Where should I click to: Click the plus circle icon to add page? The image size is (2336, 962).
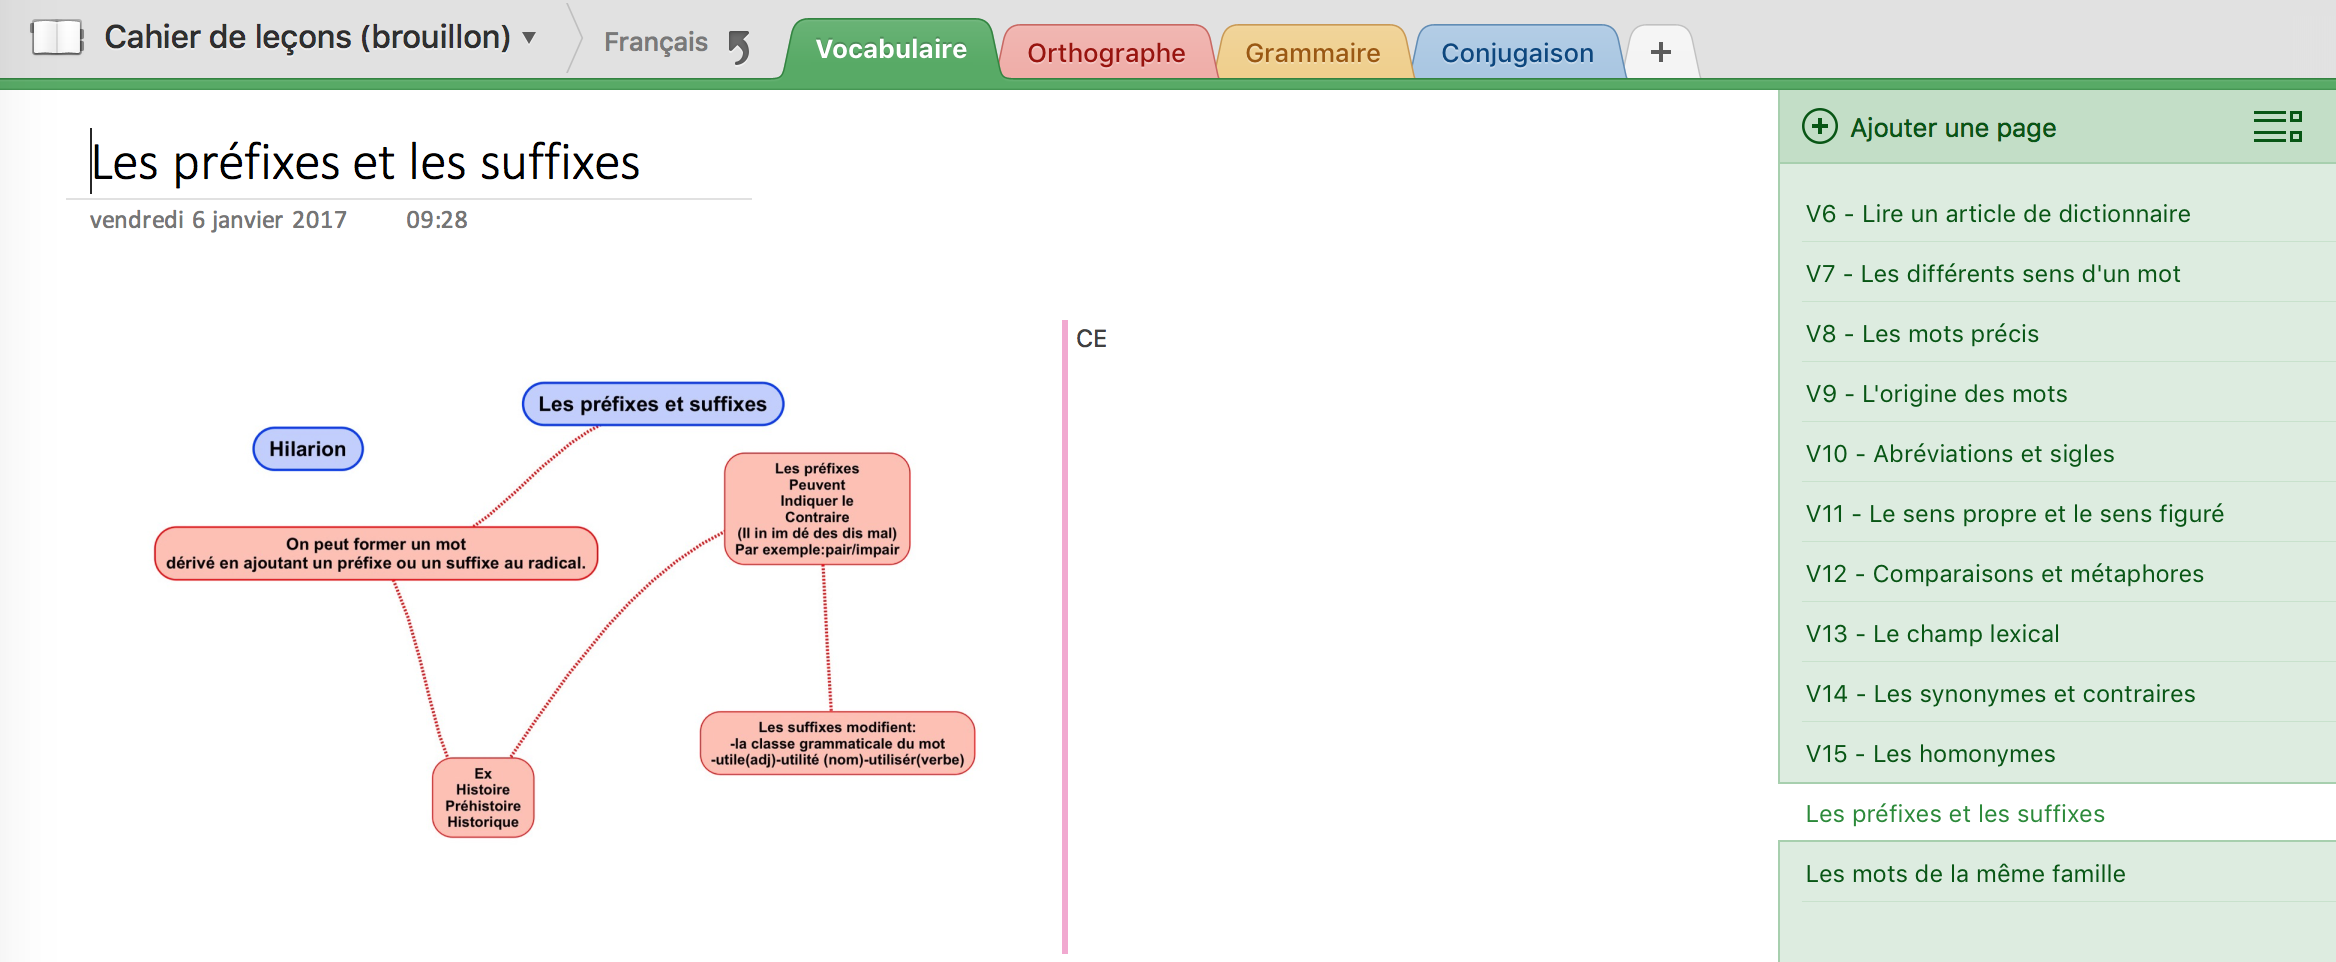pos(1819,127)
